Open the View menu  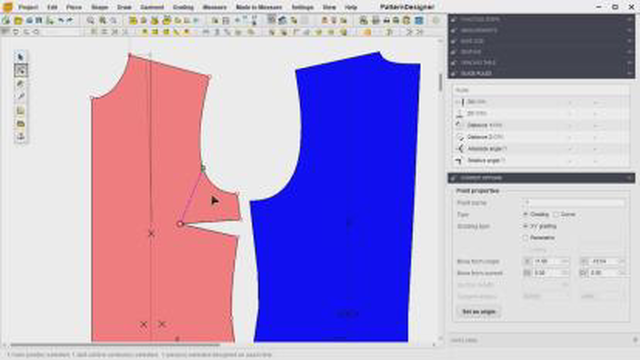point(329,7)
